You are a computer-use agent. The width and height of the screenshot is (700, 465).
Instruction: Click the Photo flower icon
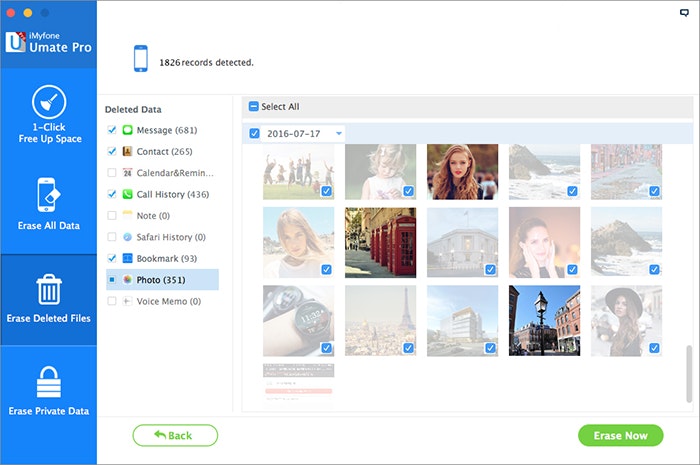tap(127, 280)
